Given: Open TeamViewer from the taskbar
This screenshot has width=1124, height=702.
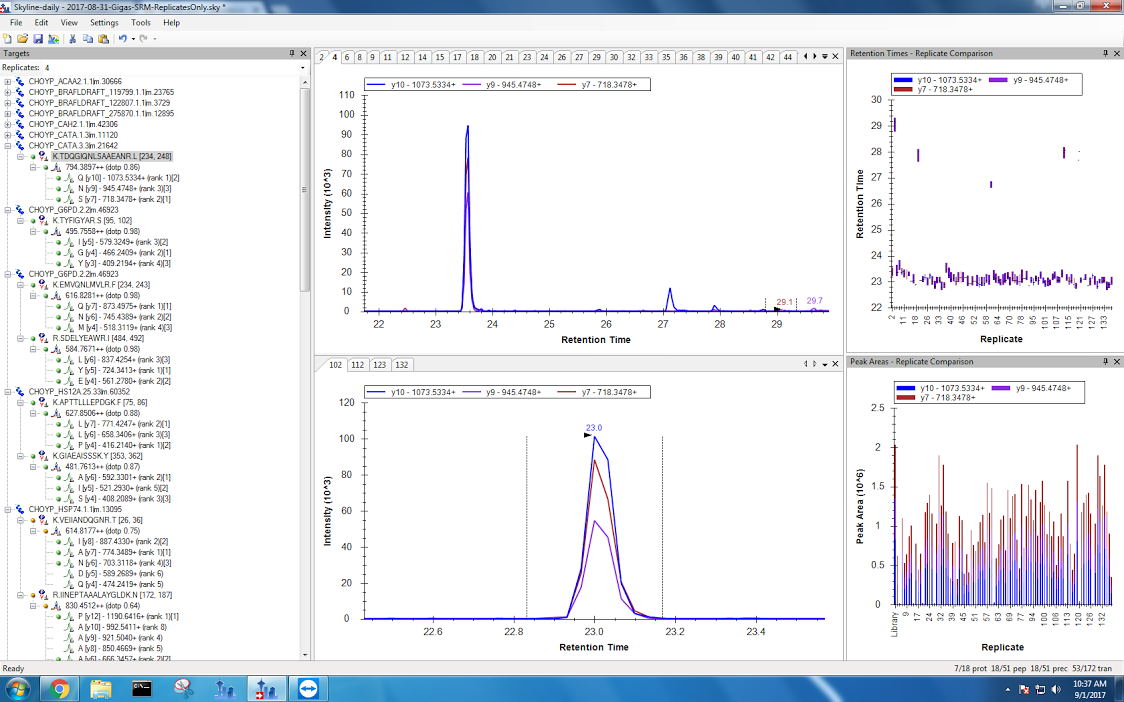Looking at the screenshot, I should 302,688.
